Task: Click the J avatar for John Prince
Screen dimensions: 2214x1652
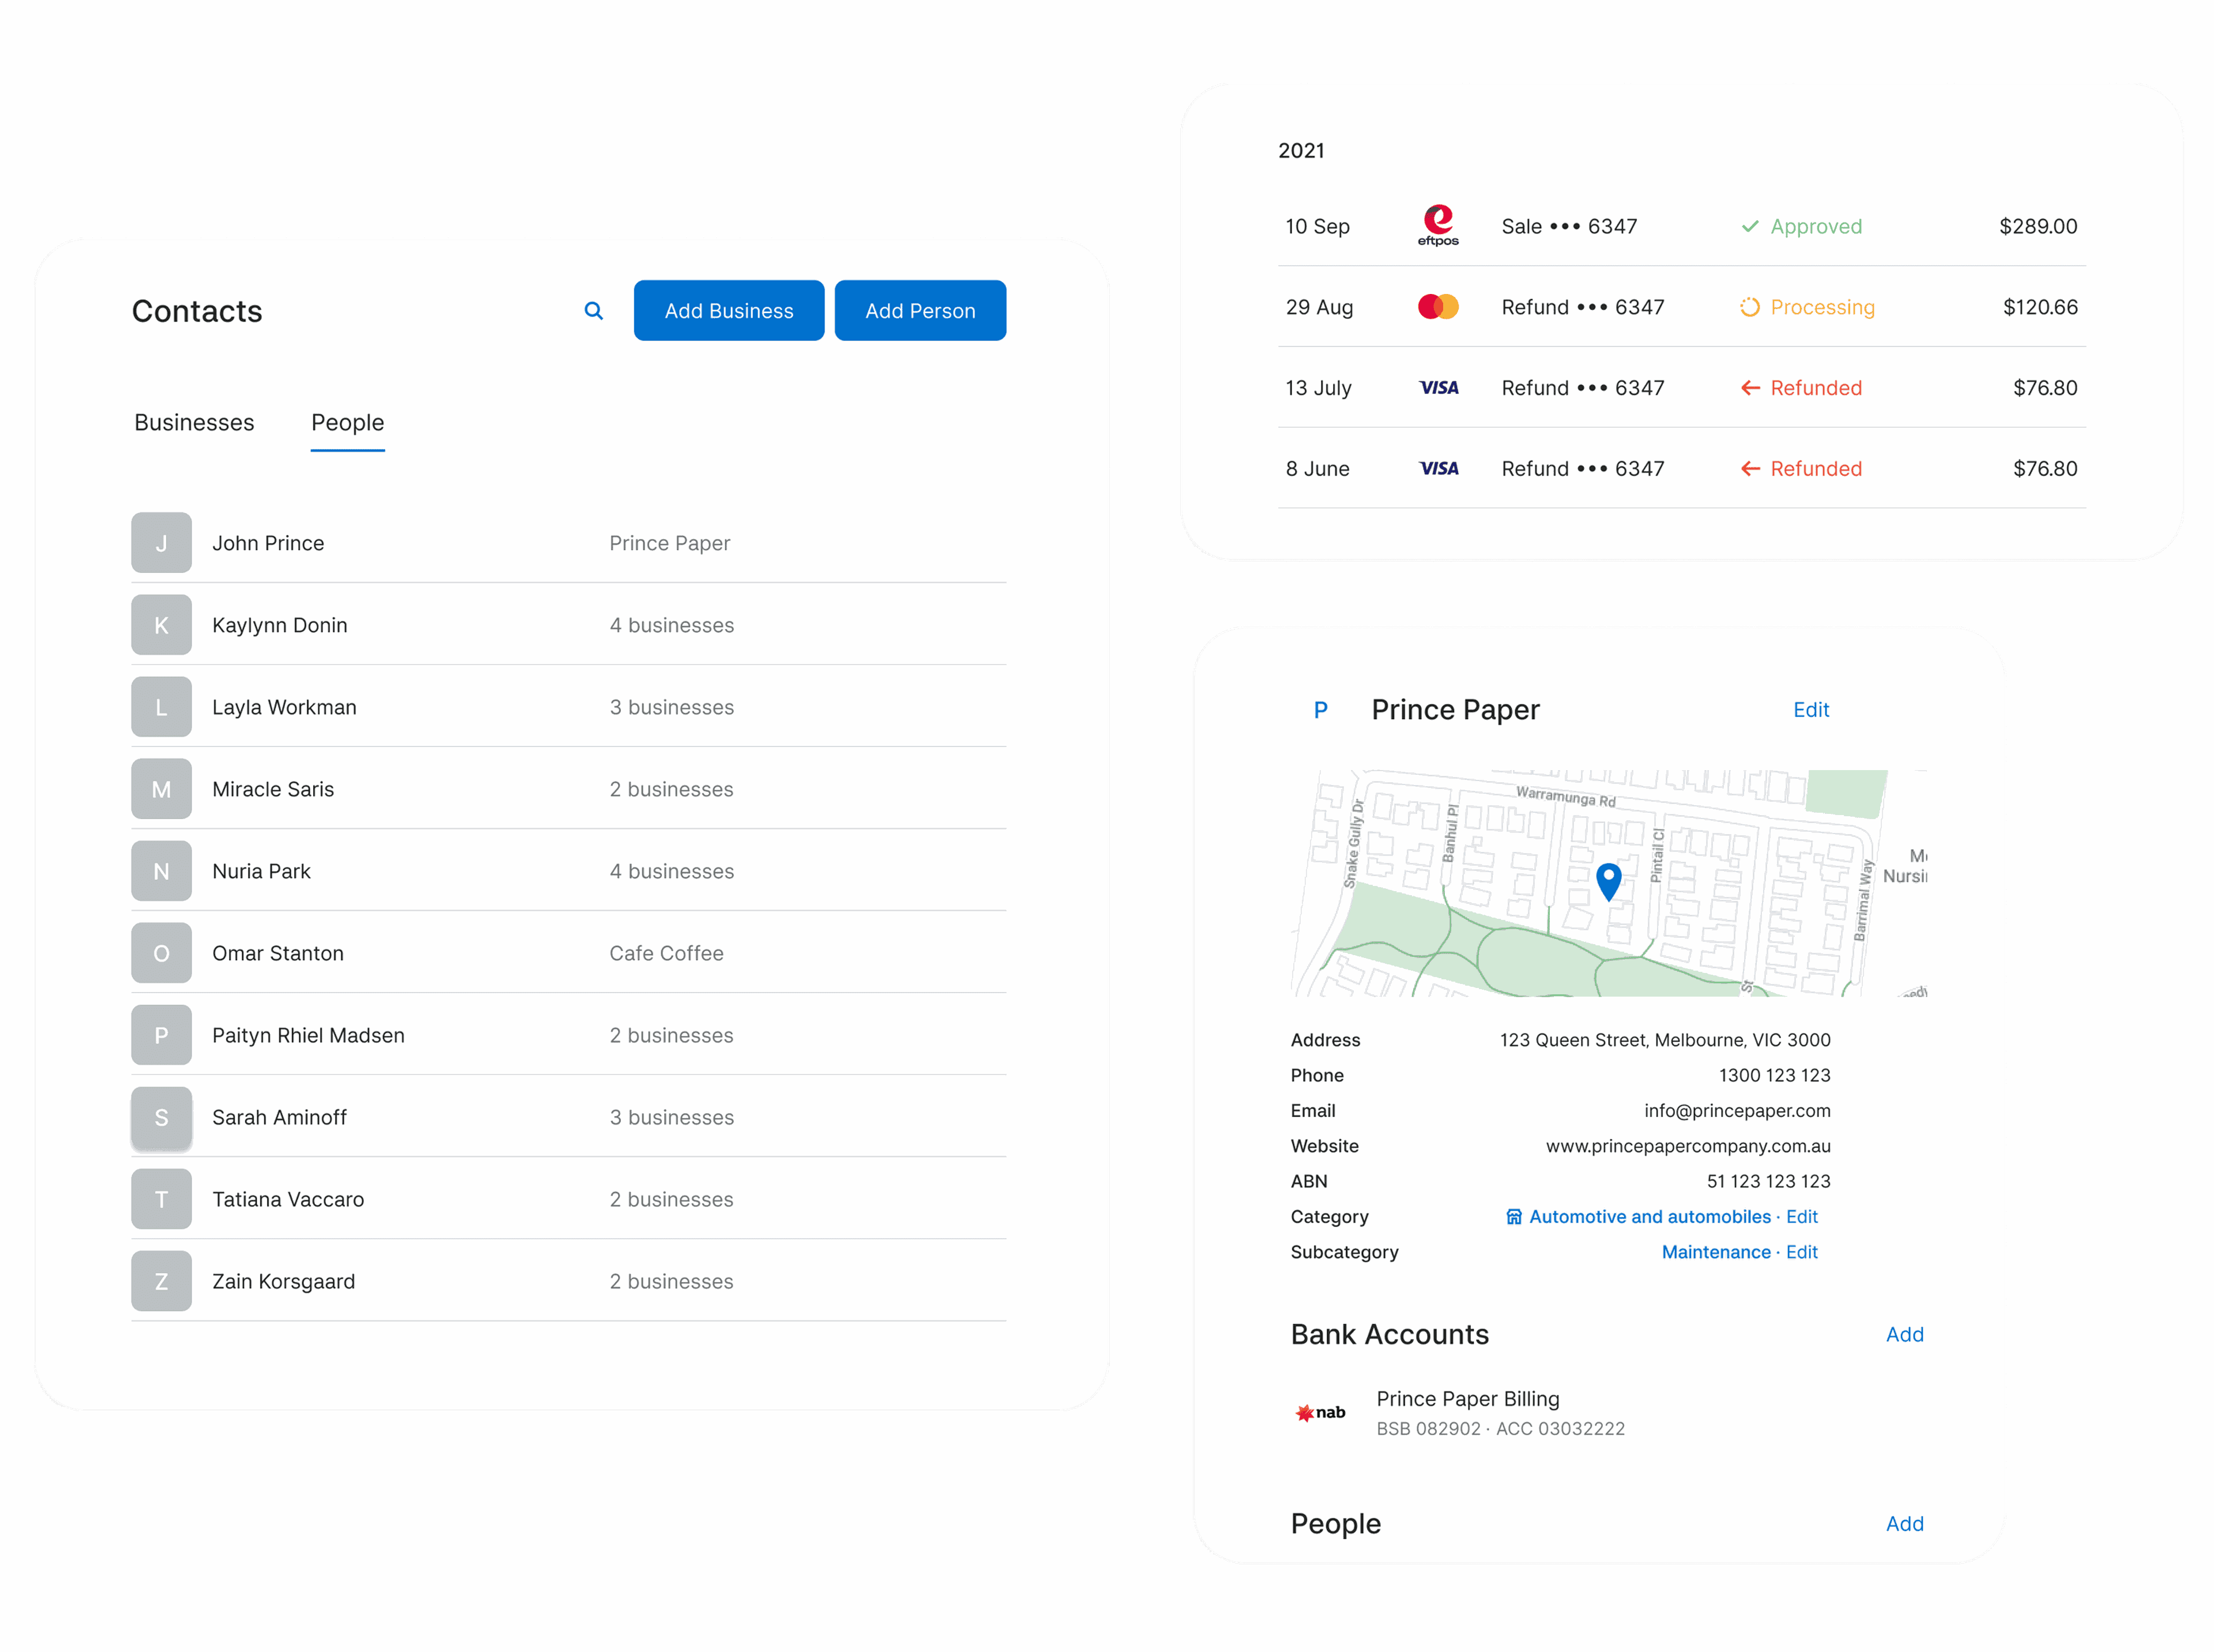Action: pos(161,543)
